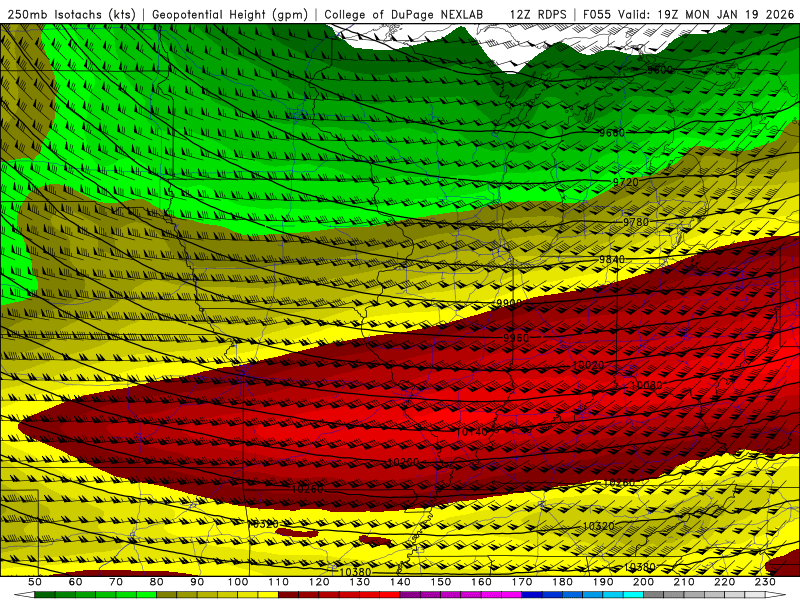Click the 9600 height contour label
Viewport: 800px width, 600px height.
point(660,70)
